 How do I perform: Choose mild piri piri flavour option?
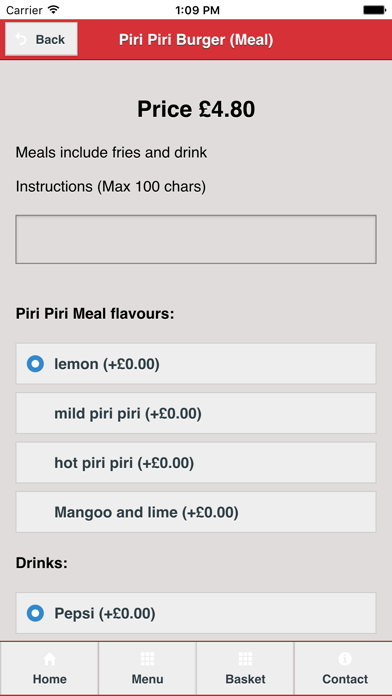196,413
